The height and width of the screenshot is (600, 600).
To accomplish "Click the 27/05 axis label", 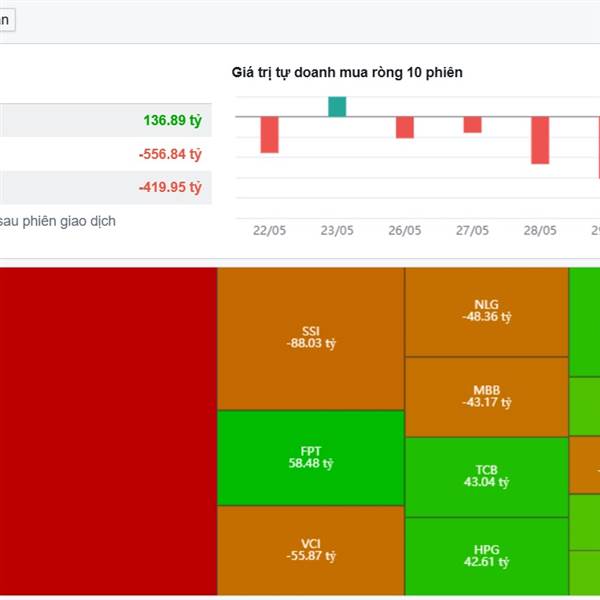I will (473, 230).
